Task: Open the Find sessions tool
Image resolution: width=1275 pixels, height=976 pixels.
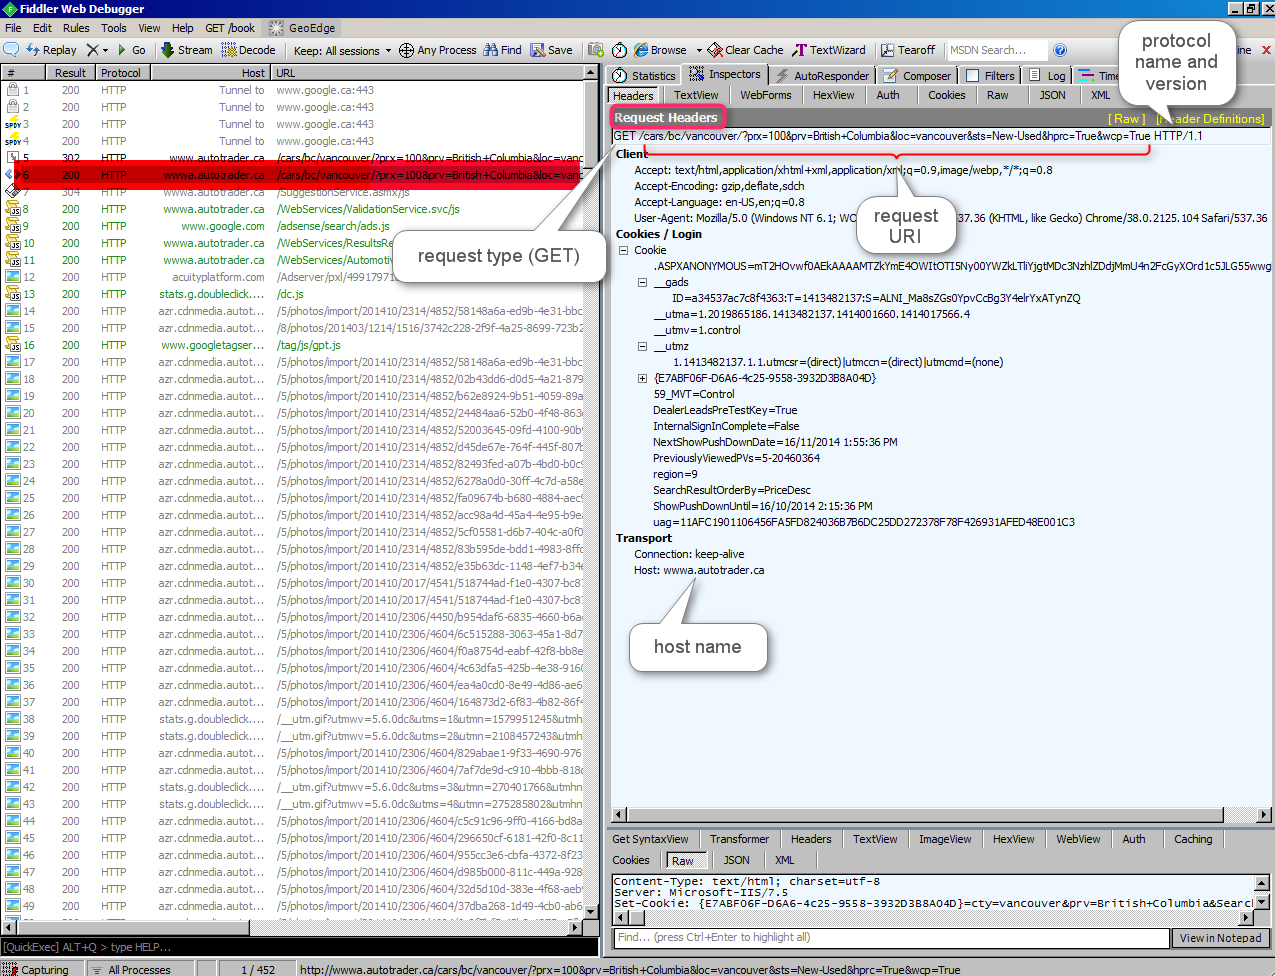Action: pyautogui.click(x=496, y=49)
